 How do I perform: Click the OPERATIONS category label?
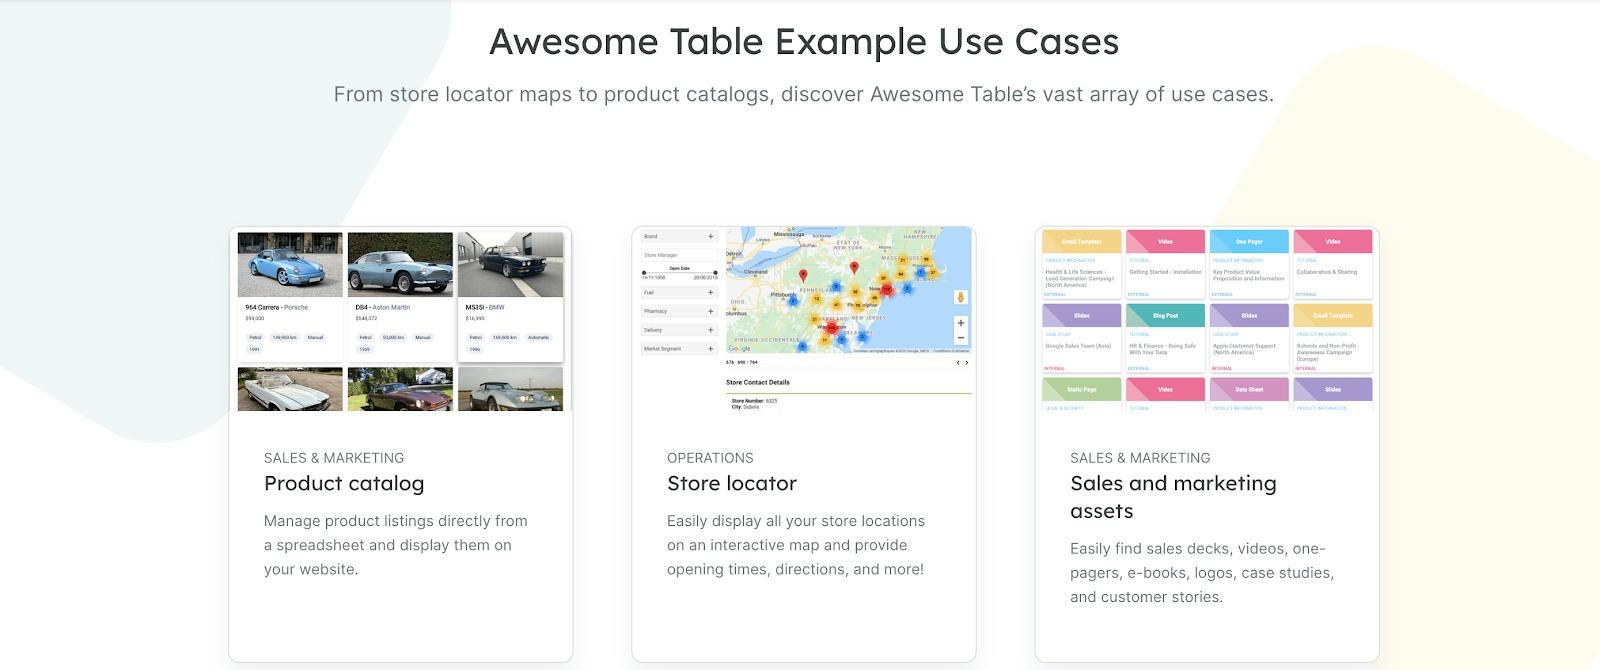pyautogui.click(x=710, y=458)
